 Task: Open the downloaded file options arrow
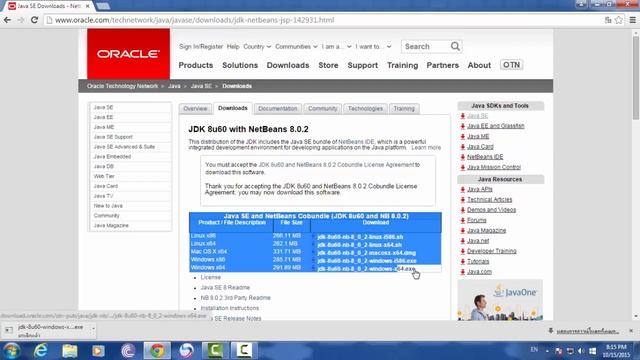coord(93,329)
